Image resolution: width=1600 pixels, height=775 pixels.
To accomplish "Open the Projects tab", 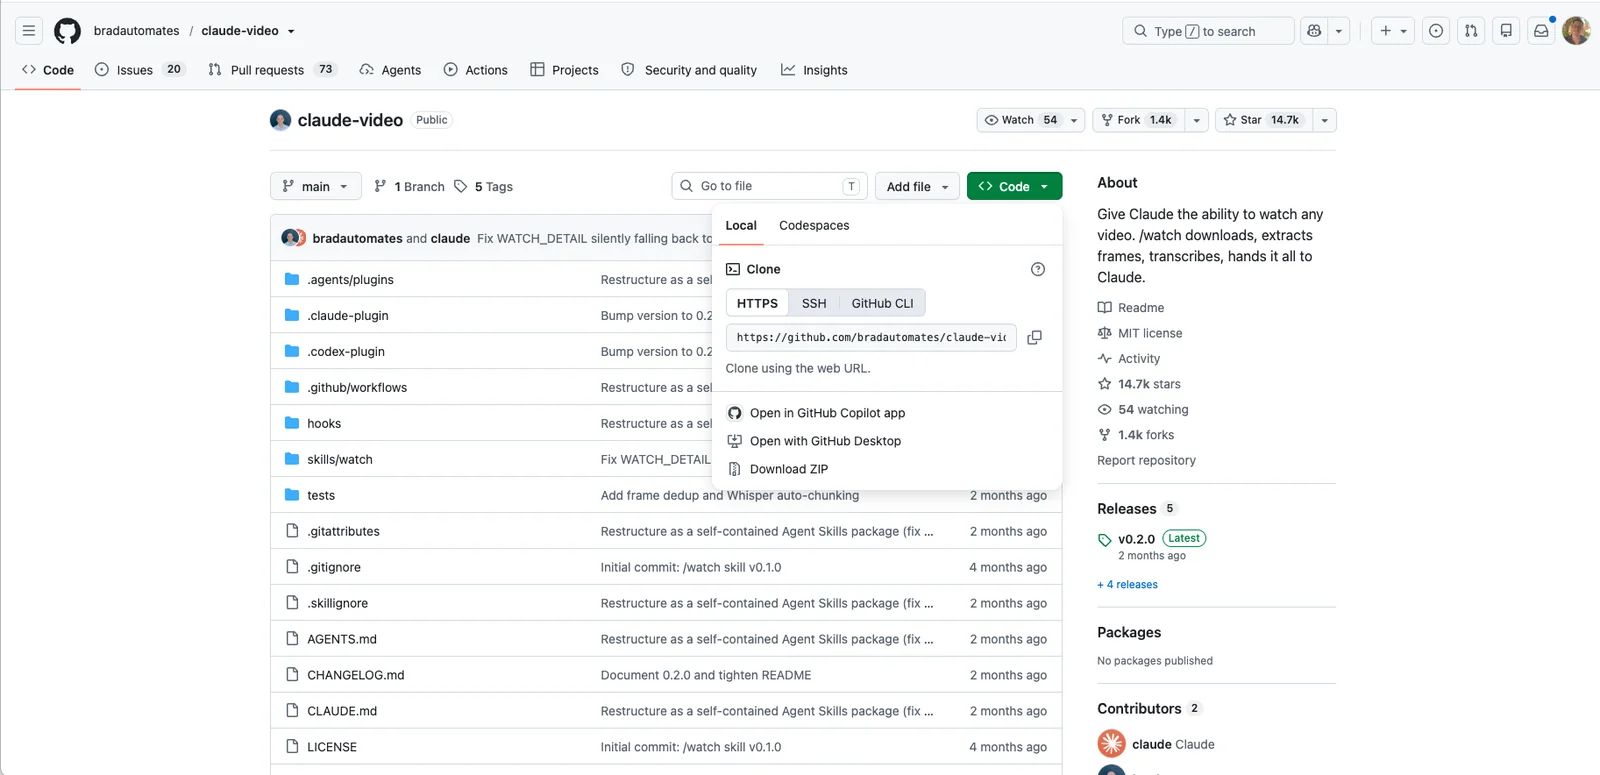I will coord(565,70).
